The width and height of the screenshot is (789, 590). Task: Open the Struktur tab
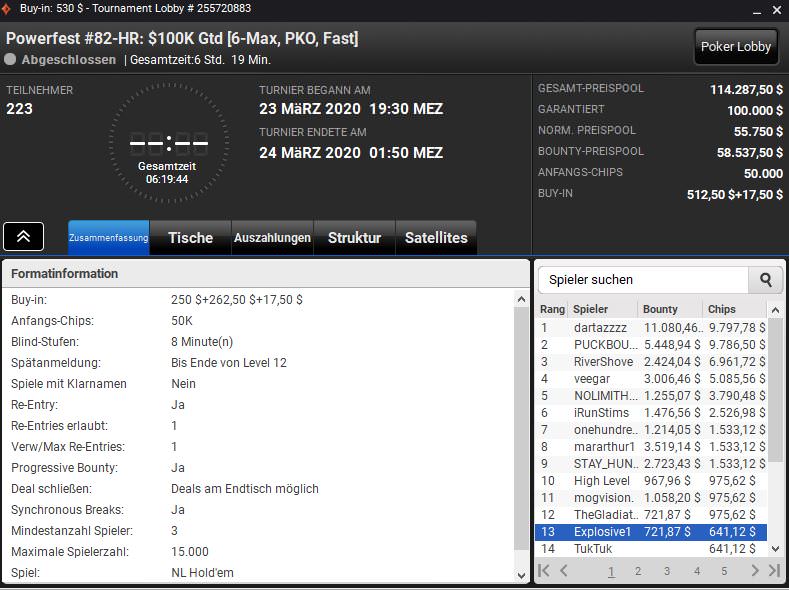[354, 238]
